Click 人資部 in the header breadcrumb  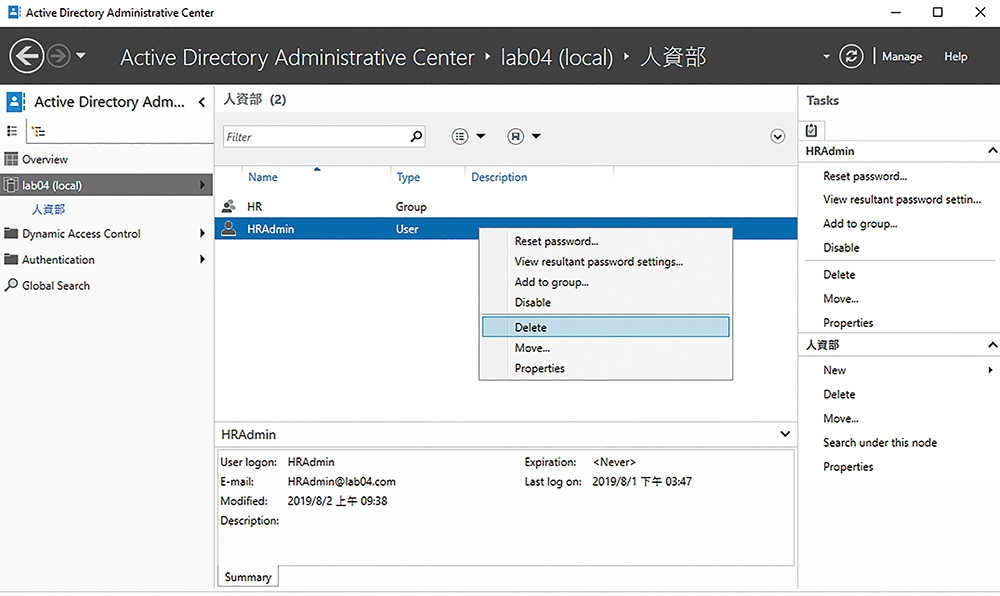point(673,57)
